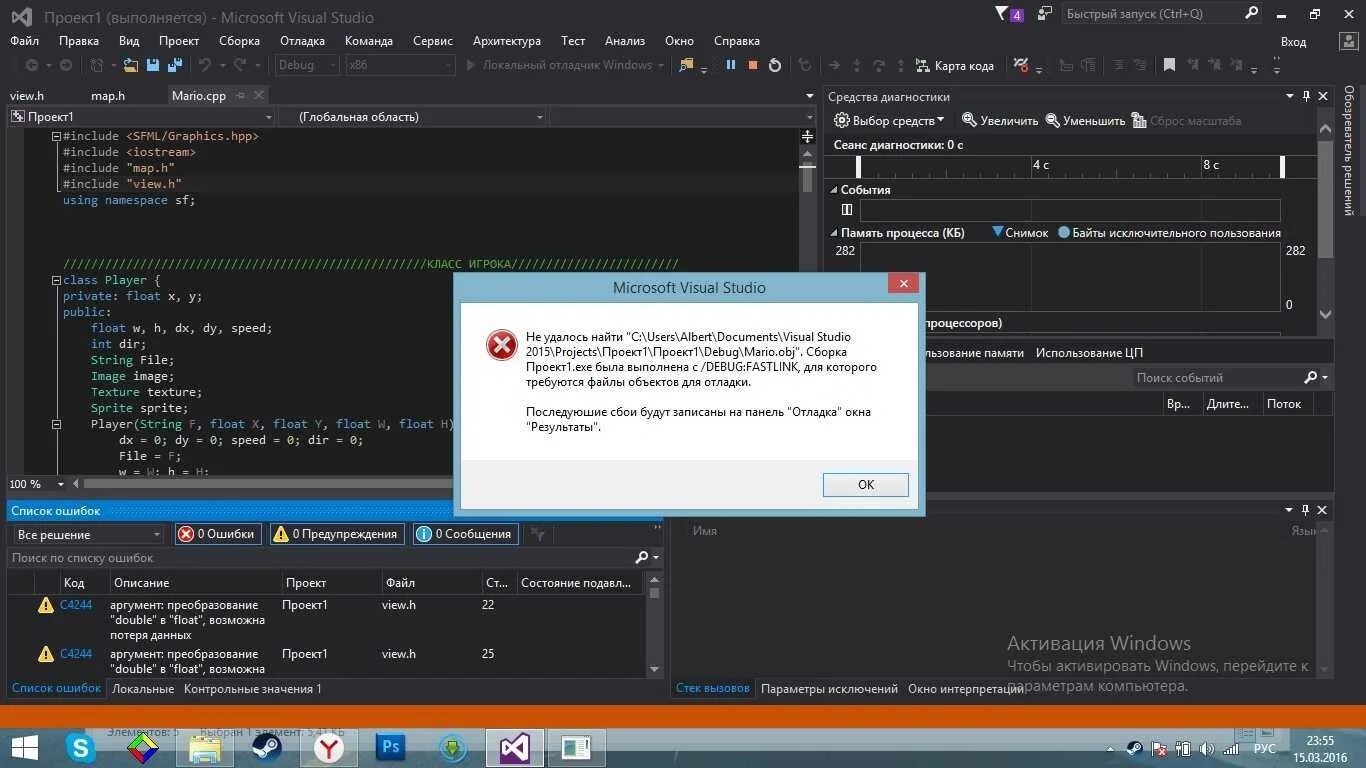Click the right handle of diagnostics timeline
This screenshot has width=1366, height=768.
pyautogui.click(x=1283, y=167)
